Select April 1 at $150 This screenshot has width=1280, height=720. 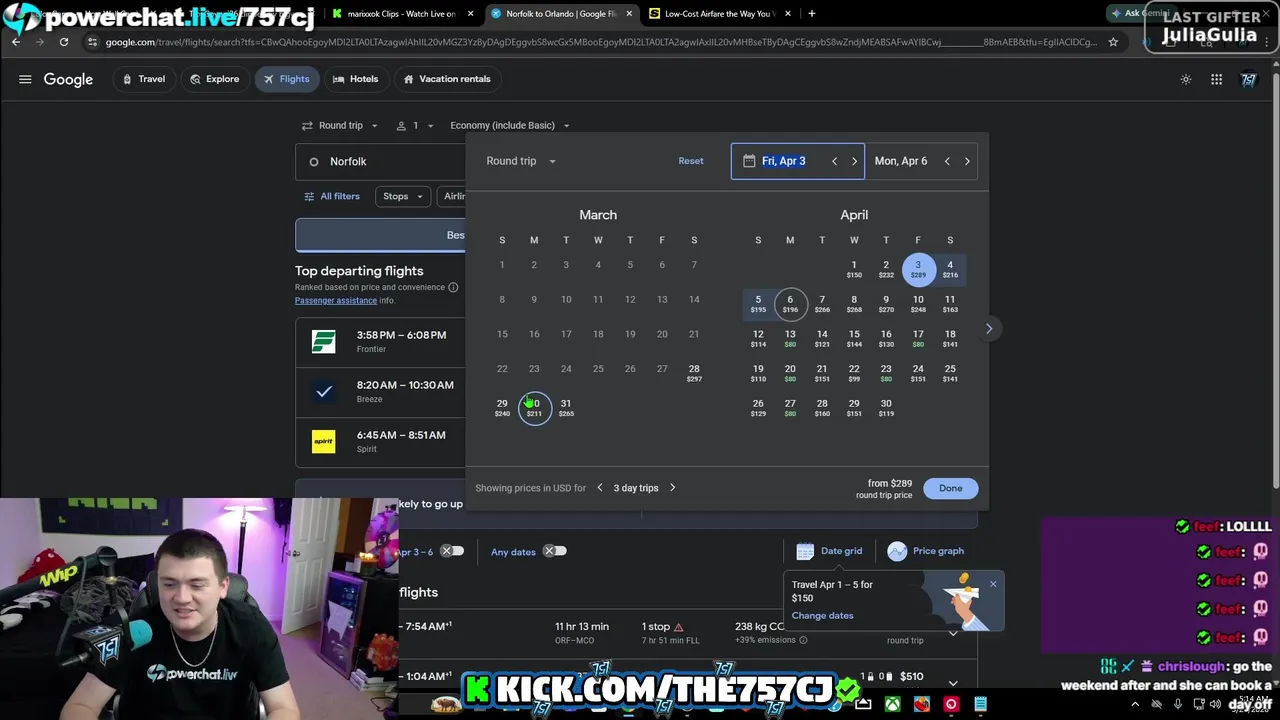pos(854,269)
